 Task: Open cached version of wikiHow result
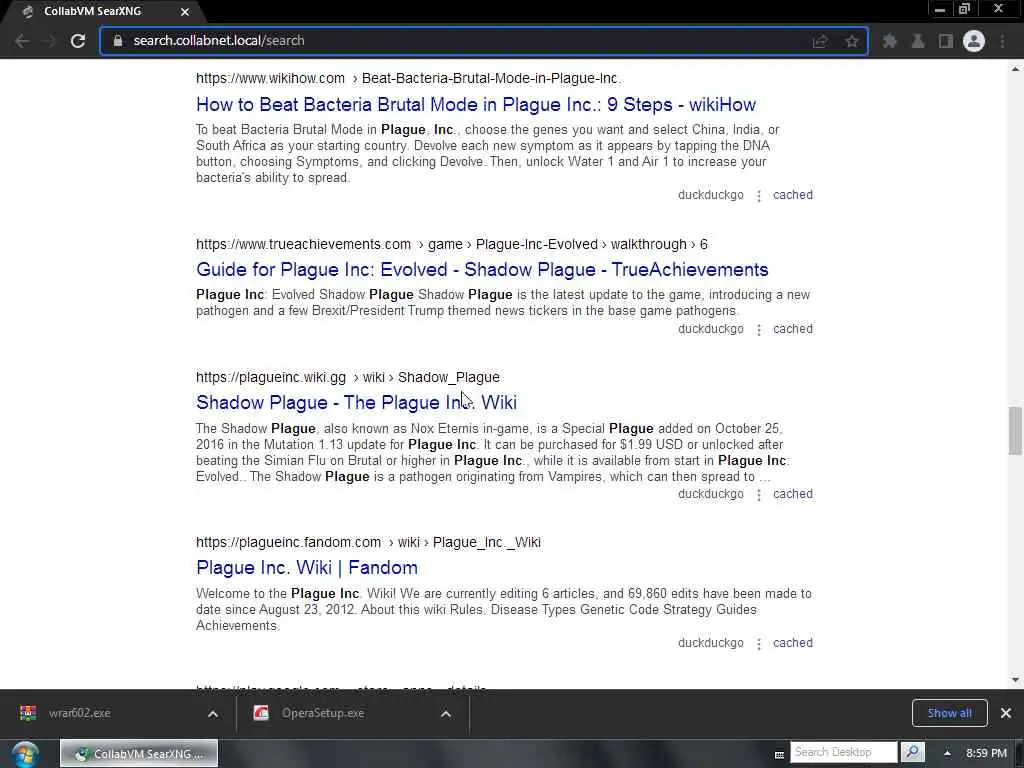click(793, 195)
